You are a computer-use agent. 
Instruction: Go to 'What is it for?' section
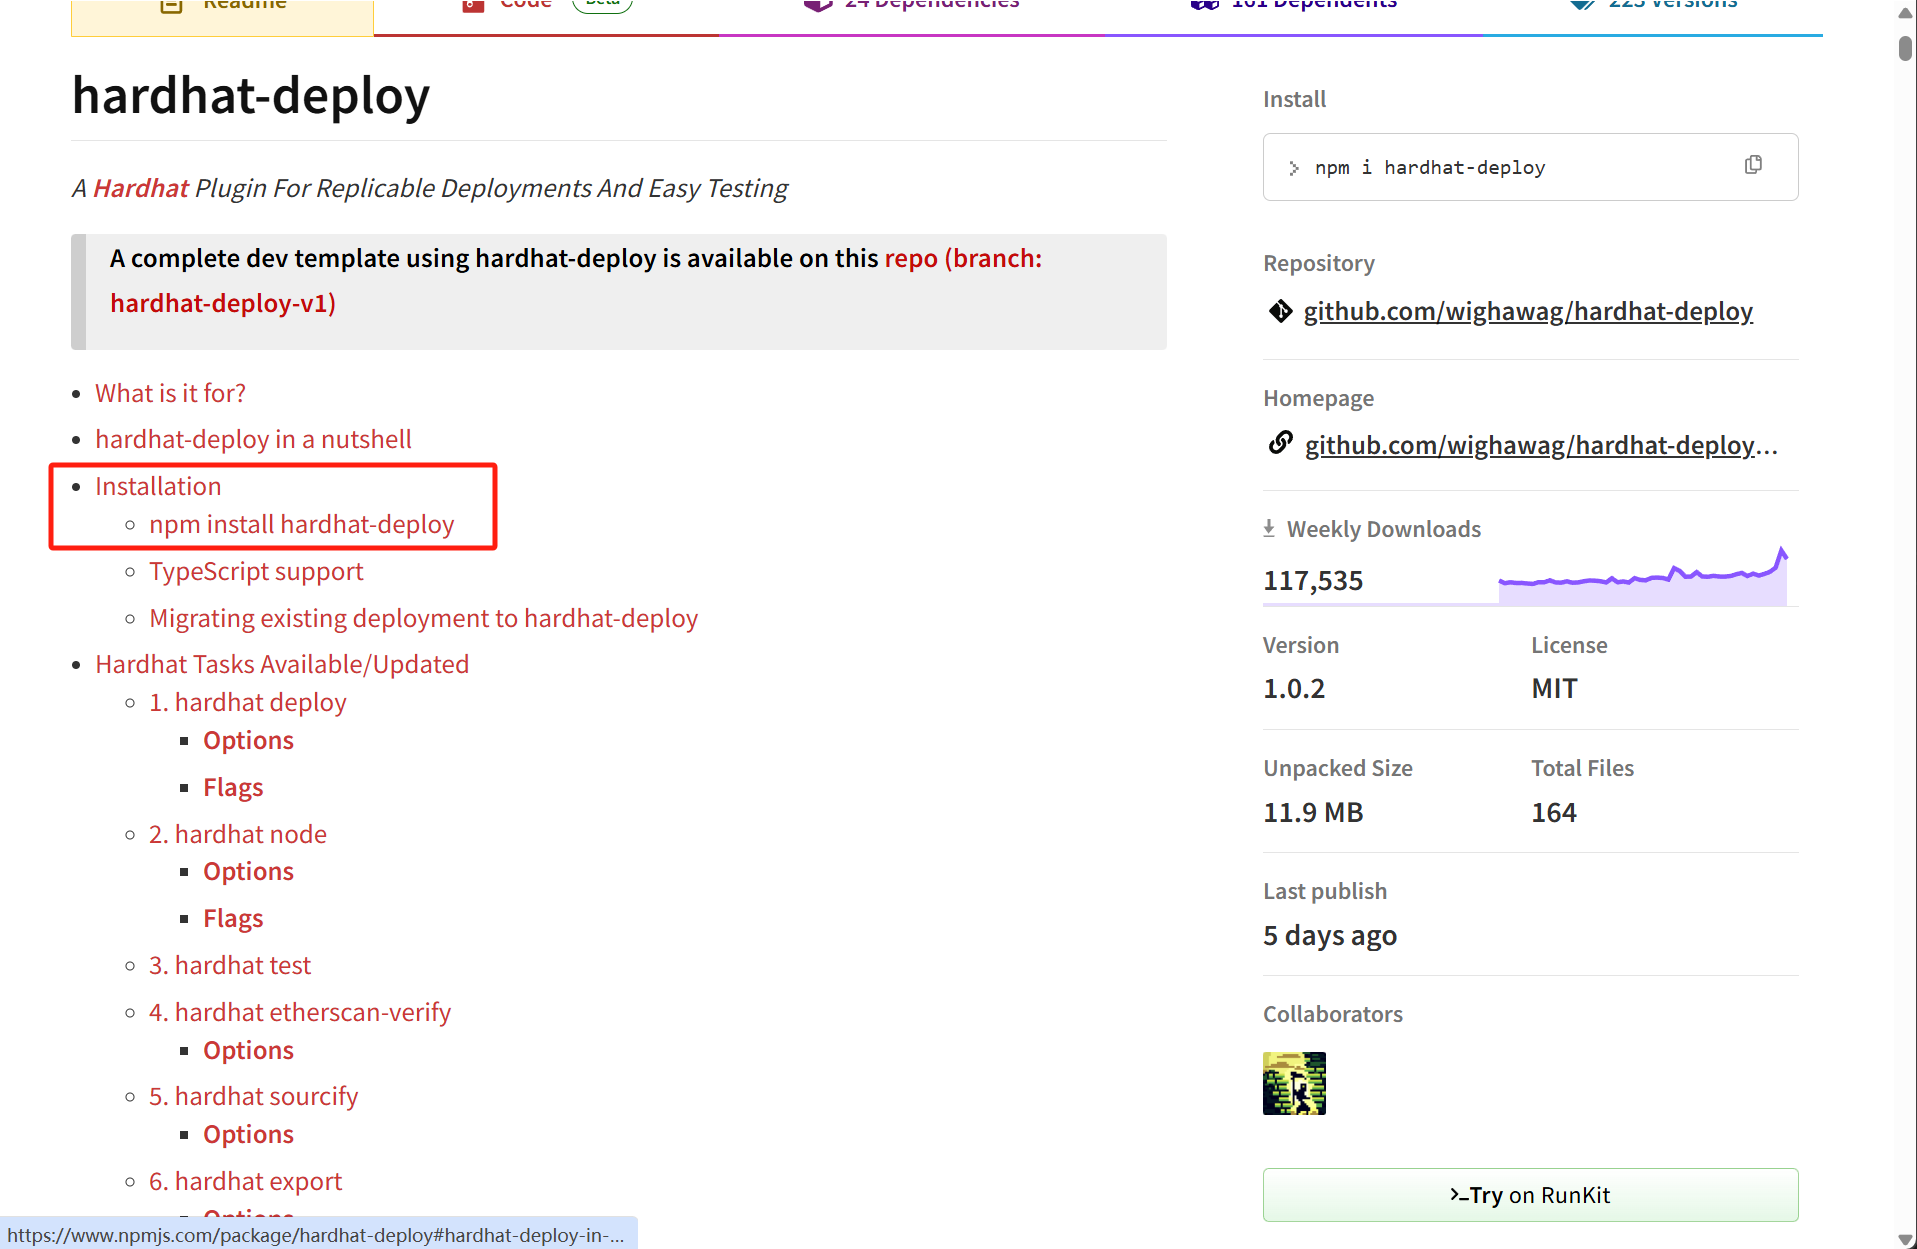(x=170, y=393)
